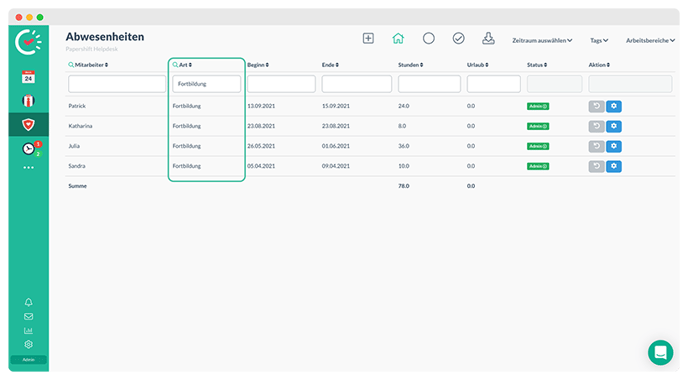This screenshot has width=688, height=380.
Task: Open the Tags dropdown
Action: pos(599,40)
